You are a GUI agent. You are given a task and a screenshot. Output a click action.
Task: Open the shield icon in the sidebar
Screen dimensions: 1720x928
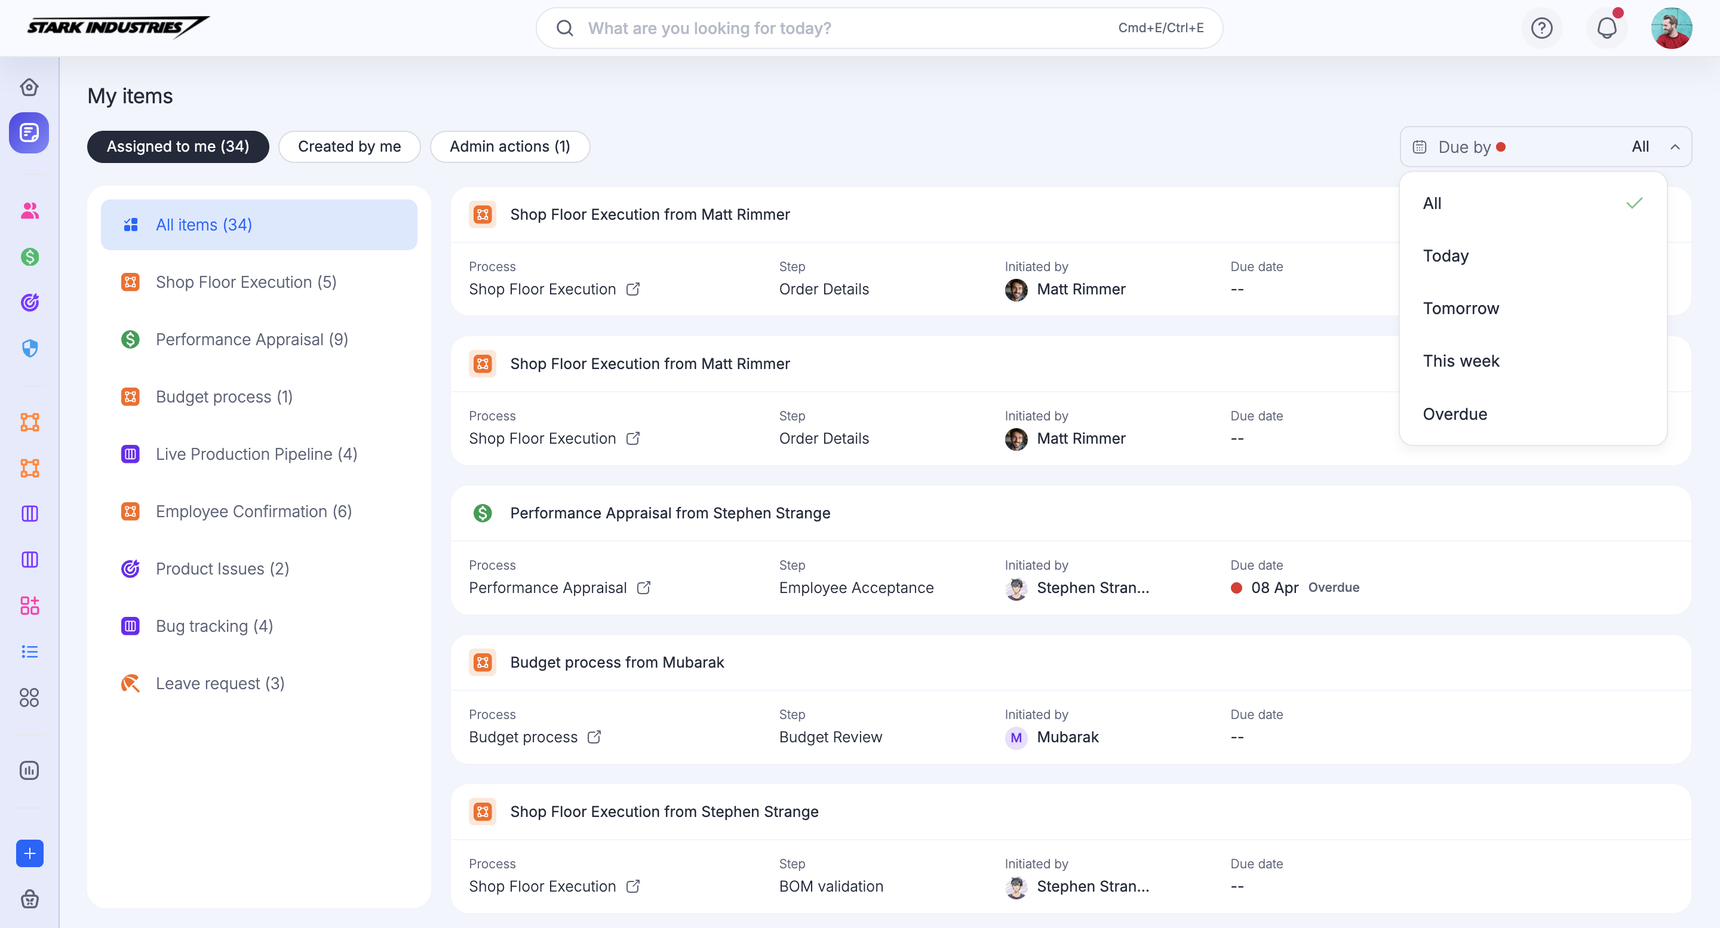pyautogui.click(x=30, y=348)
